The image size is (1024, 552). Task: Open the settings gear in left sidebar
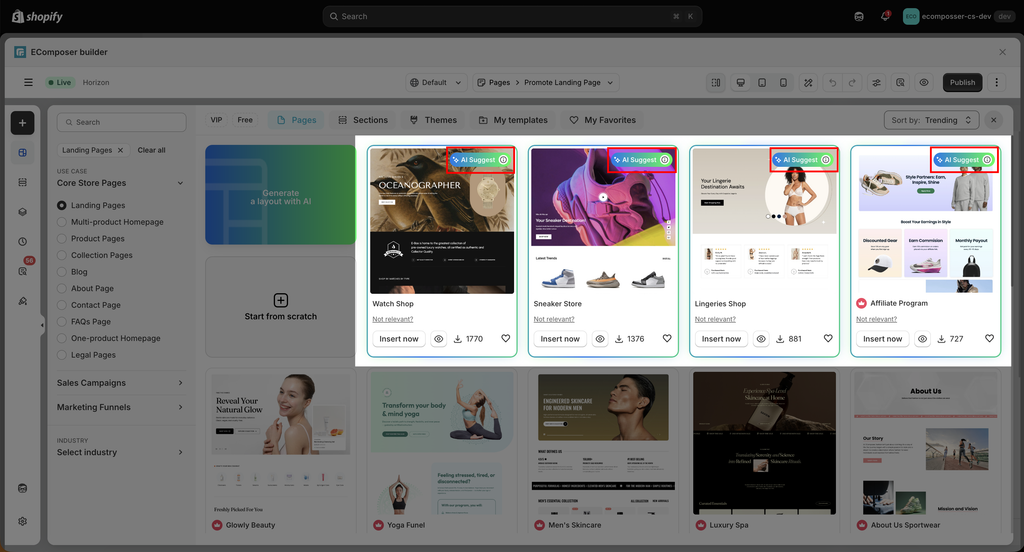coord(22,521)
